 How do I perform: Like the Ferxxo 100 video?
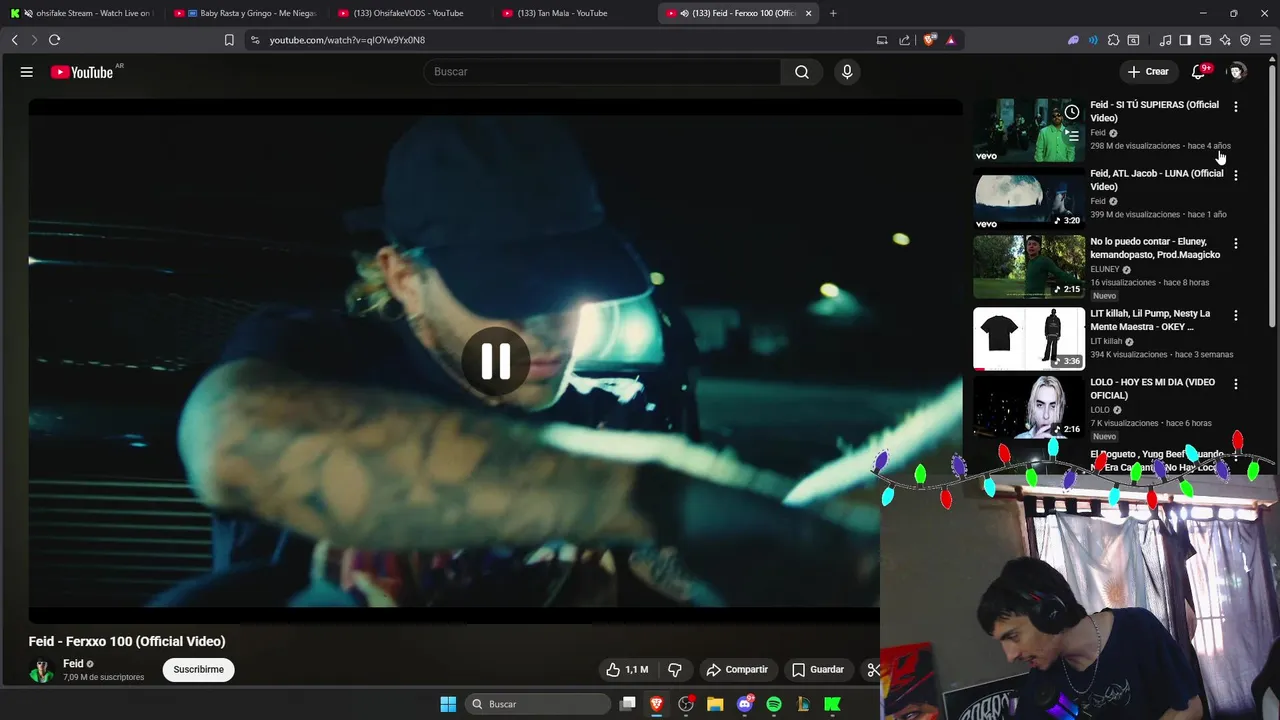(626, 670)
